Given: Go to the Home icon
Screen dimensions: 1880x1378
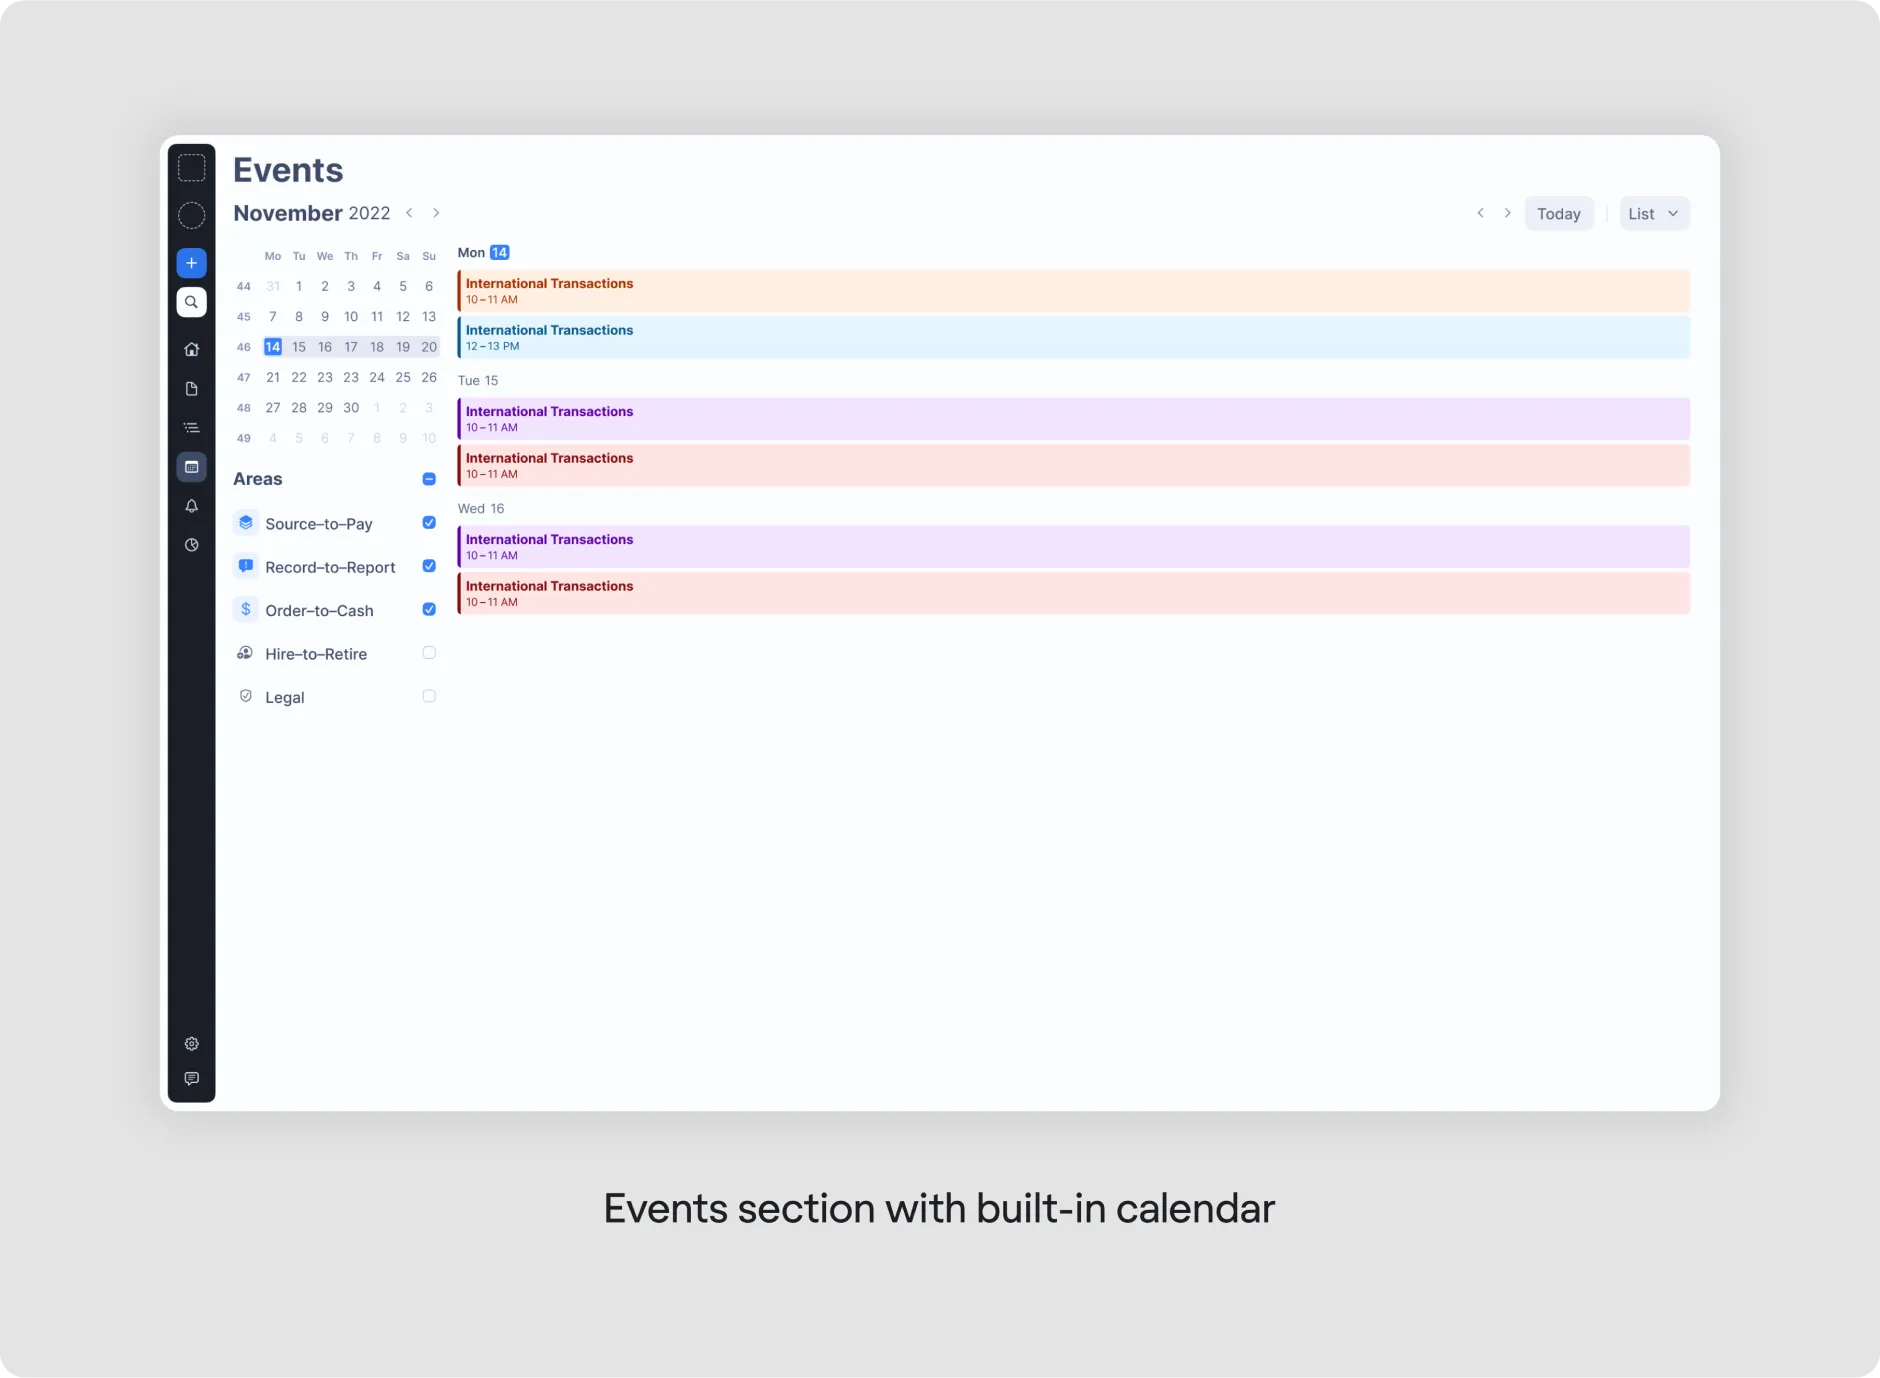Looking at the screenshot, I should click(x=192, y=349).
